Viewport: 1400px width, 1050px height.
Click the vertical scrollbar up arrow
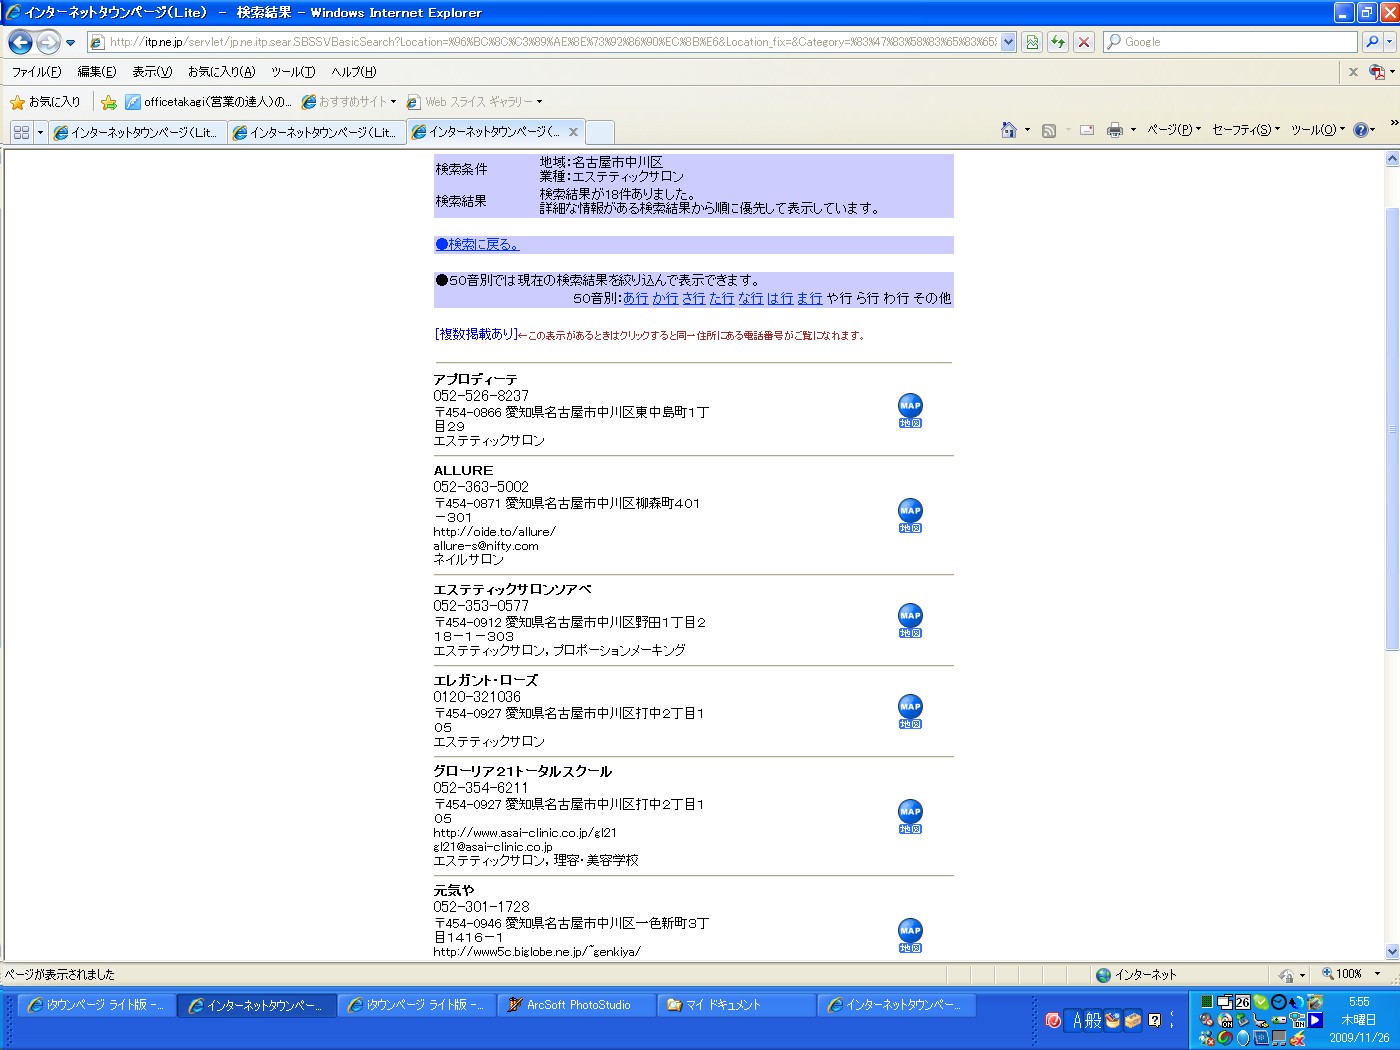(1392, 159)
